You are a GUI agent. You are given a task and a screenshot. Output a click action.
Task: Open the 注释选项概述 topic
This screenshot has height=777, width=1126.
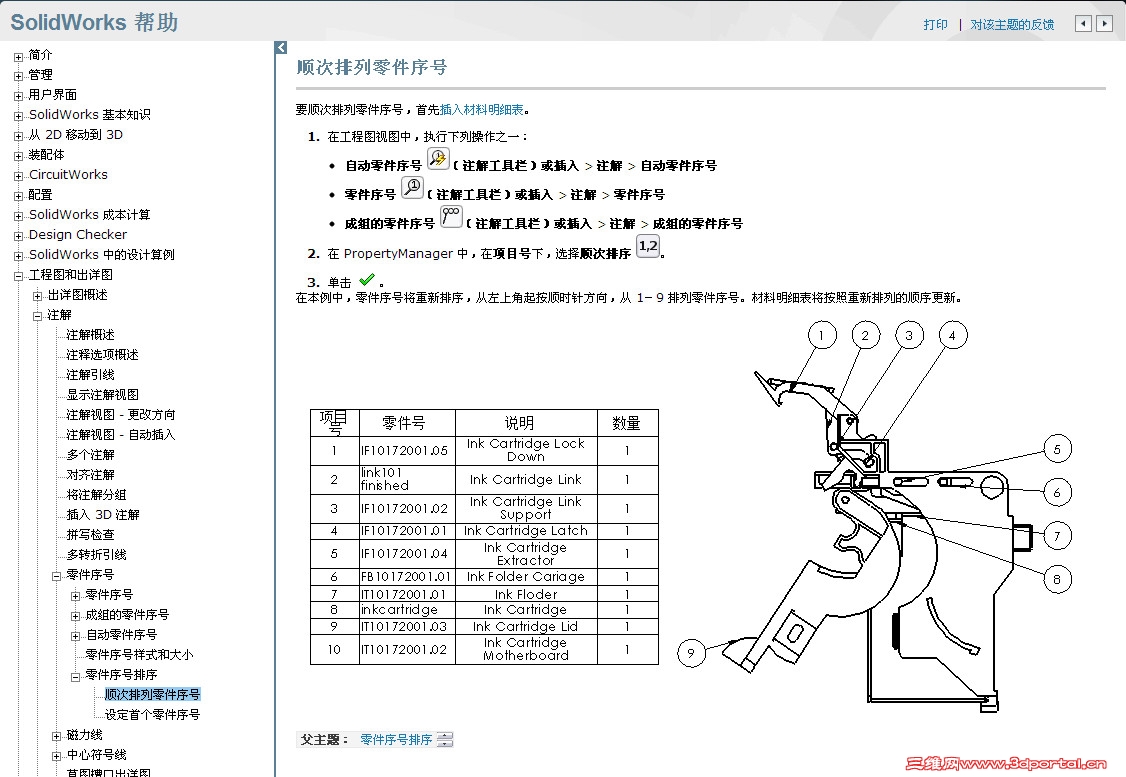[x=103, y=355]
